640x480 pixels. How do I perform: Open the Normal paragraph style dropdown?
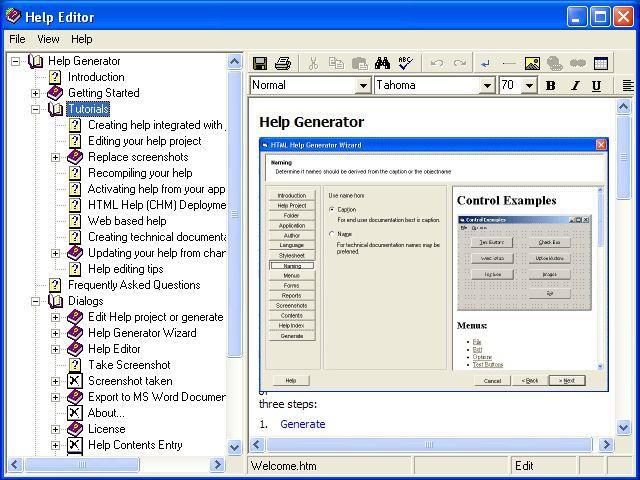[x=361, y=86]
